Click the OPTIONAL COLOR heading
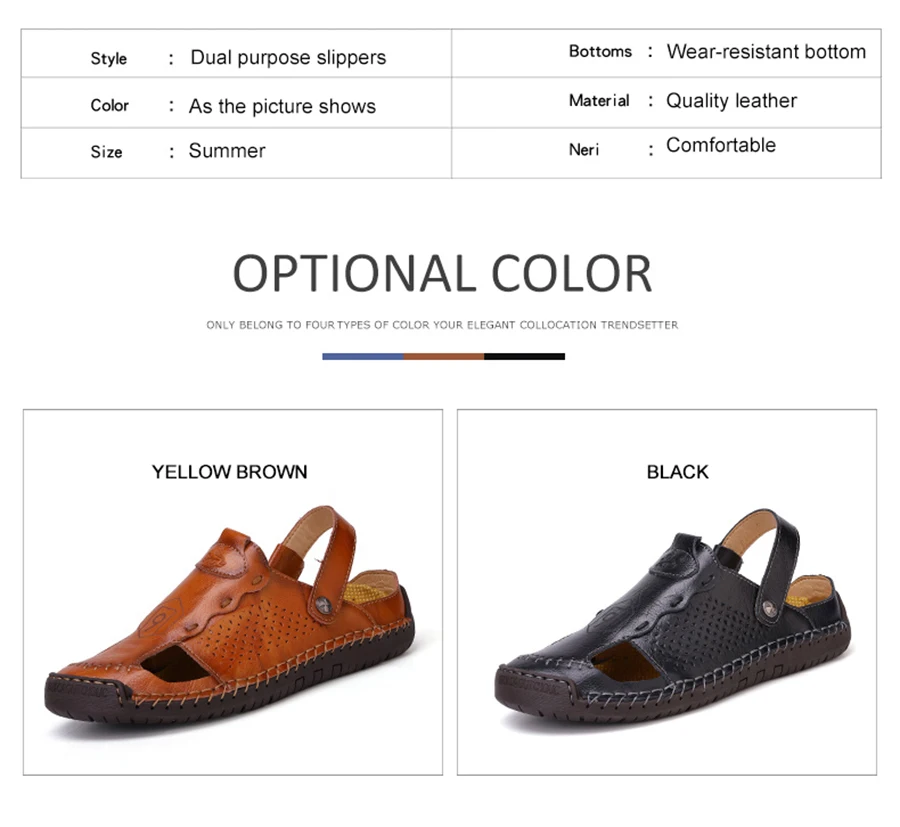Screen dimensions: 900x827 (x=443, y=274)
